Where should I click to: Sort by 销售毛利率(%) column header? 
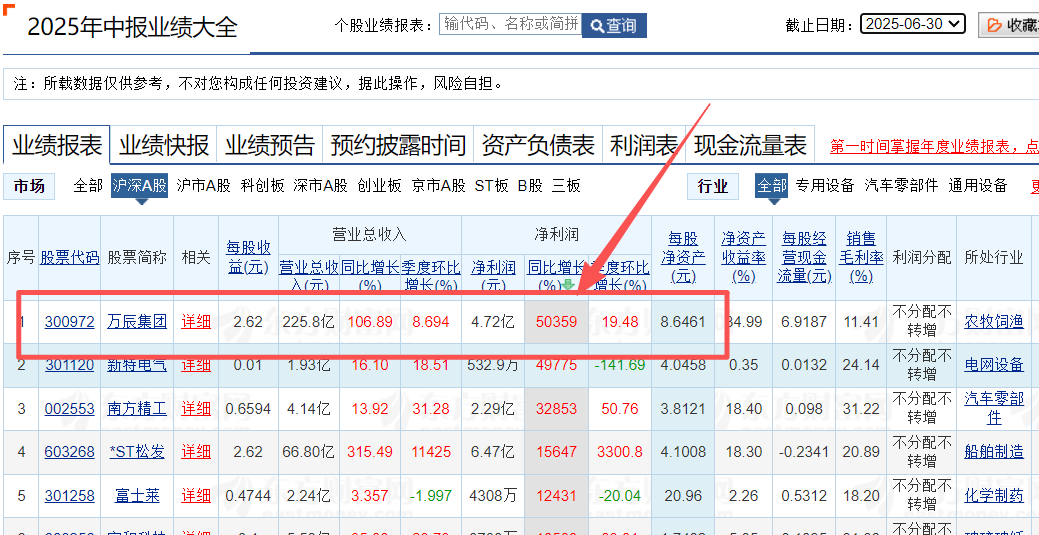tap(861, 257)
